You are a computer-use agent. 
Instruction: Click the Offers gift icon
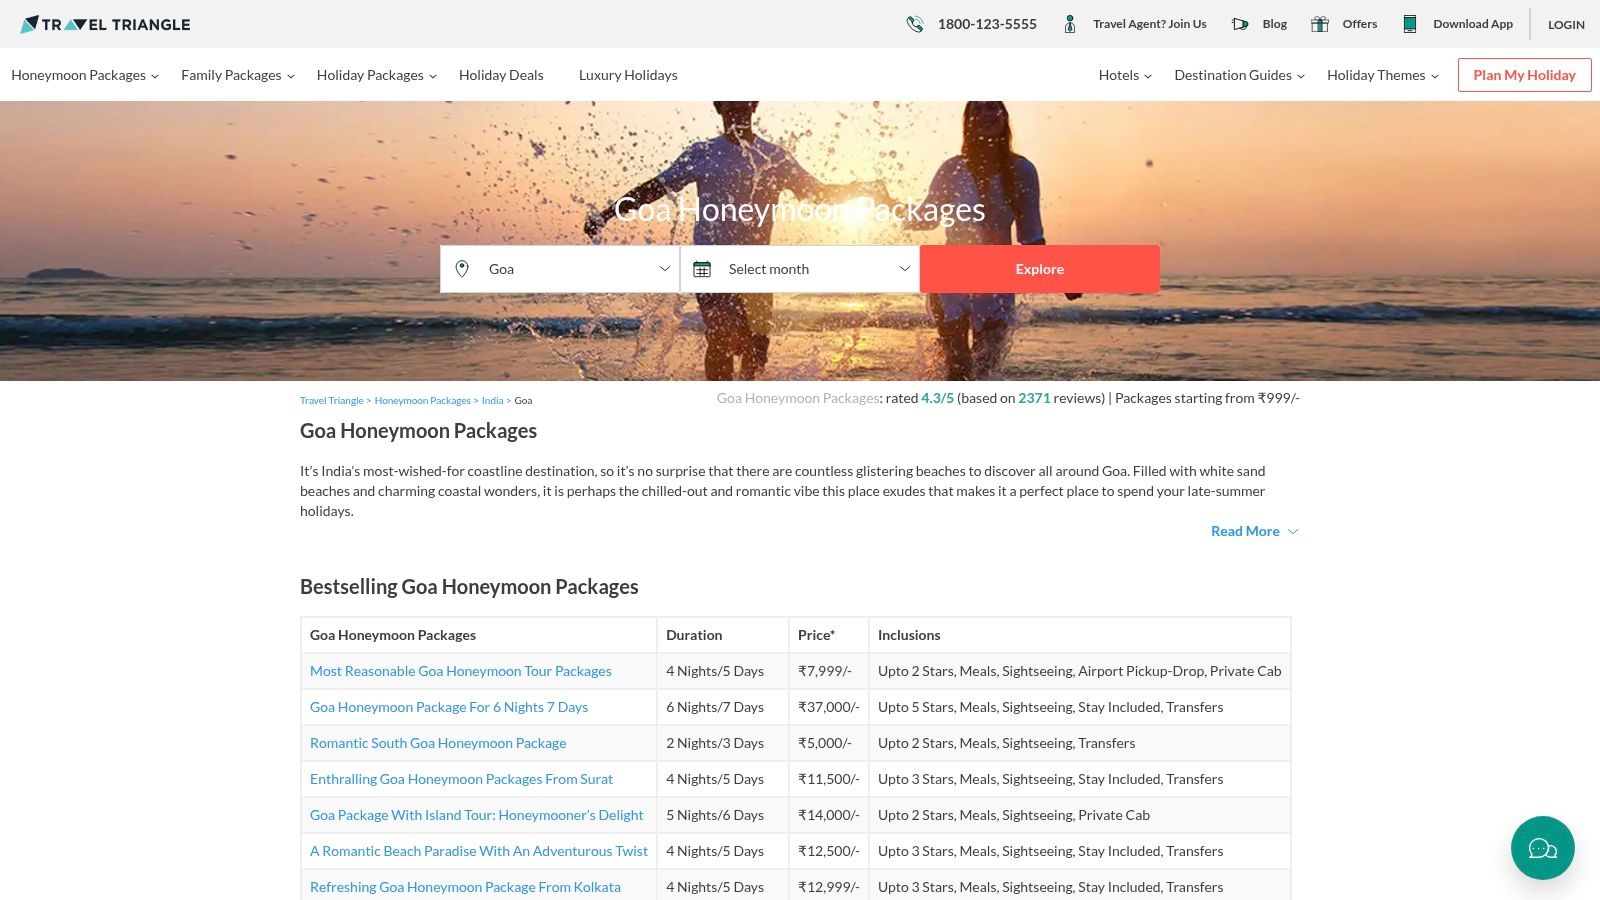click(x=1319, y=24)
